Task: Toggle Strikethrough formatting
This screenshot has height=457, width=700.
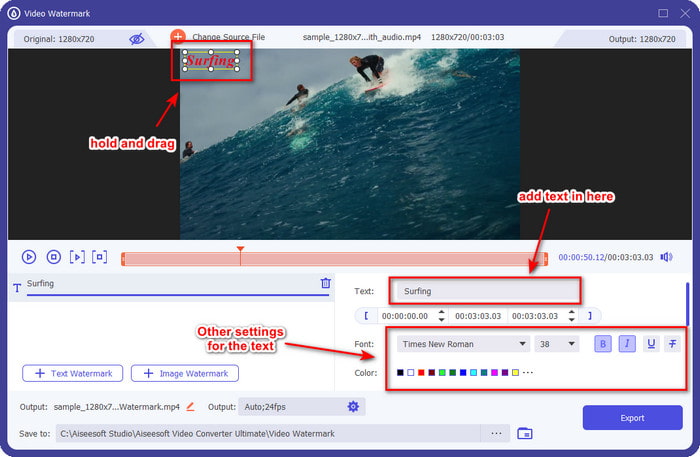Action: click(672, 344)
